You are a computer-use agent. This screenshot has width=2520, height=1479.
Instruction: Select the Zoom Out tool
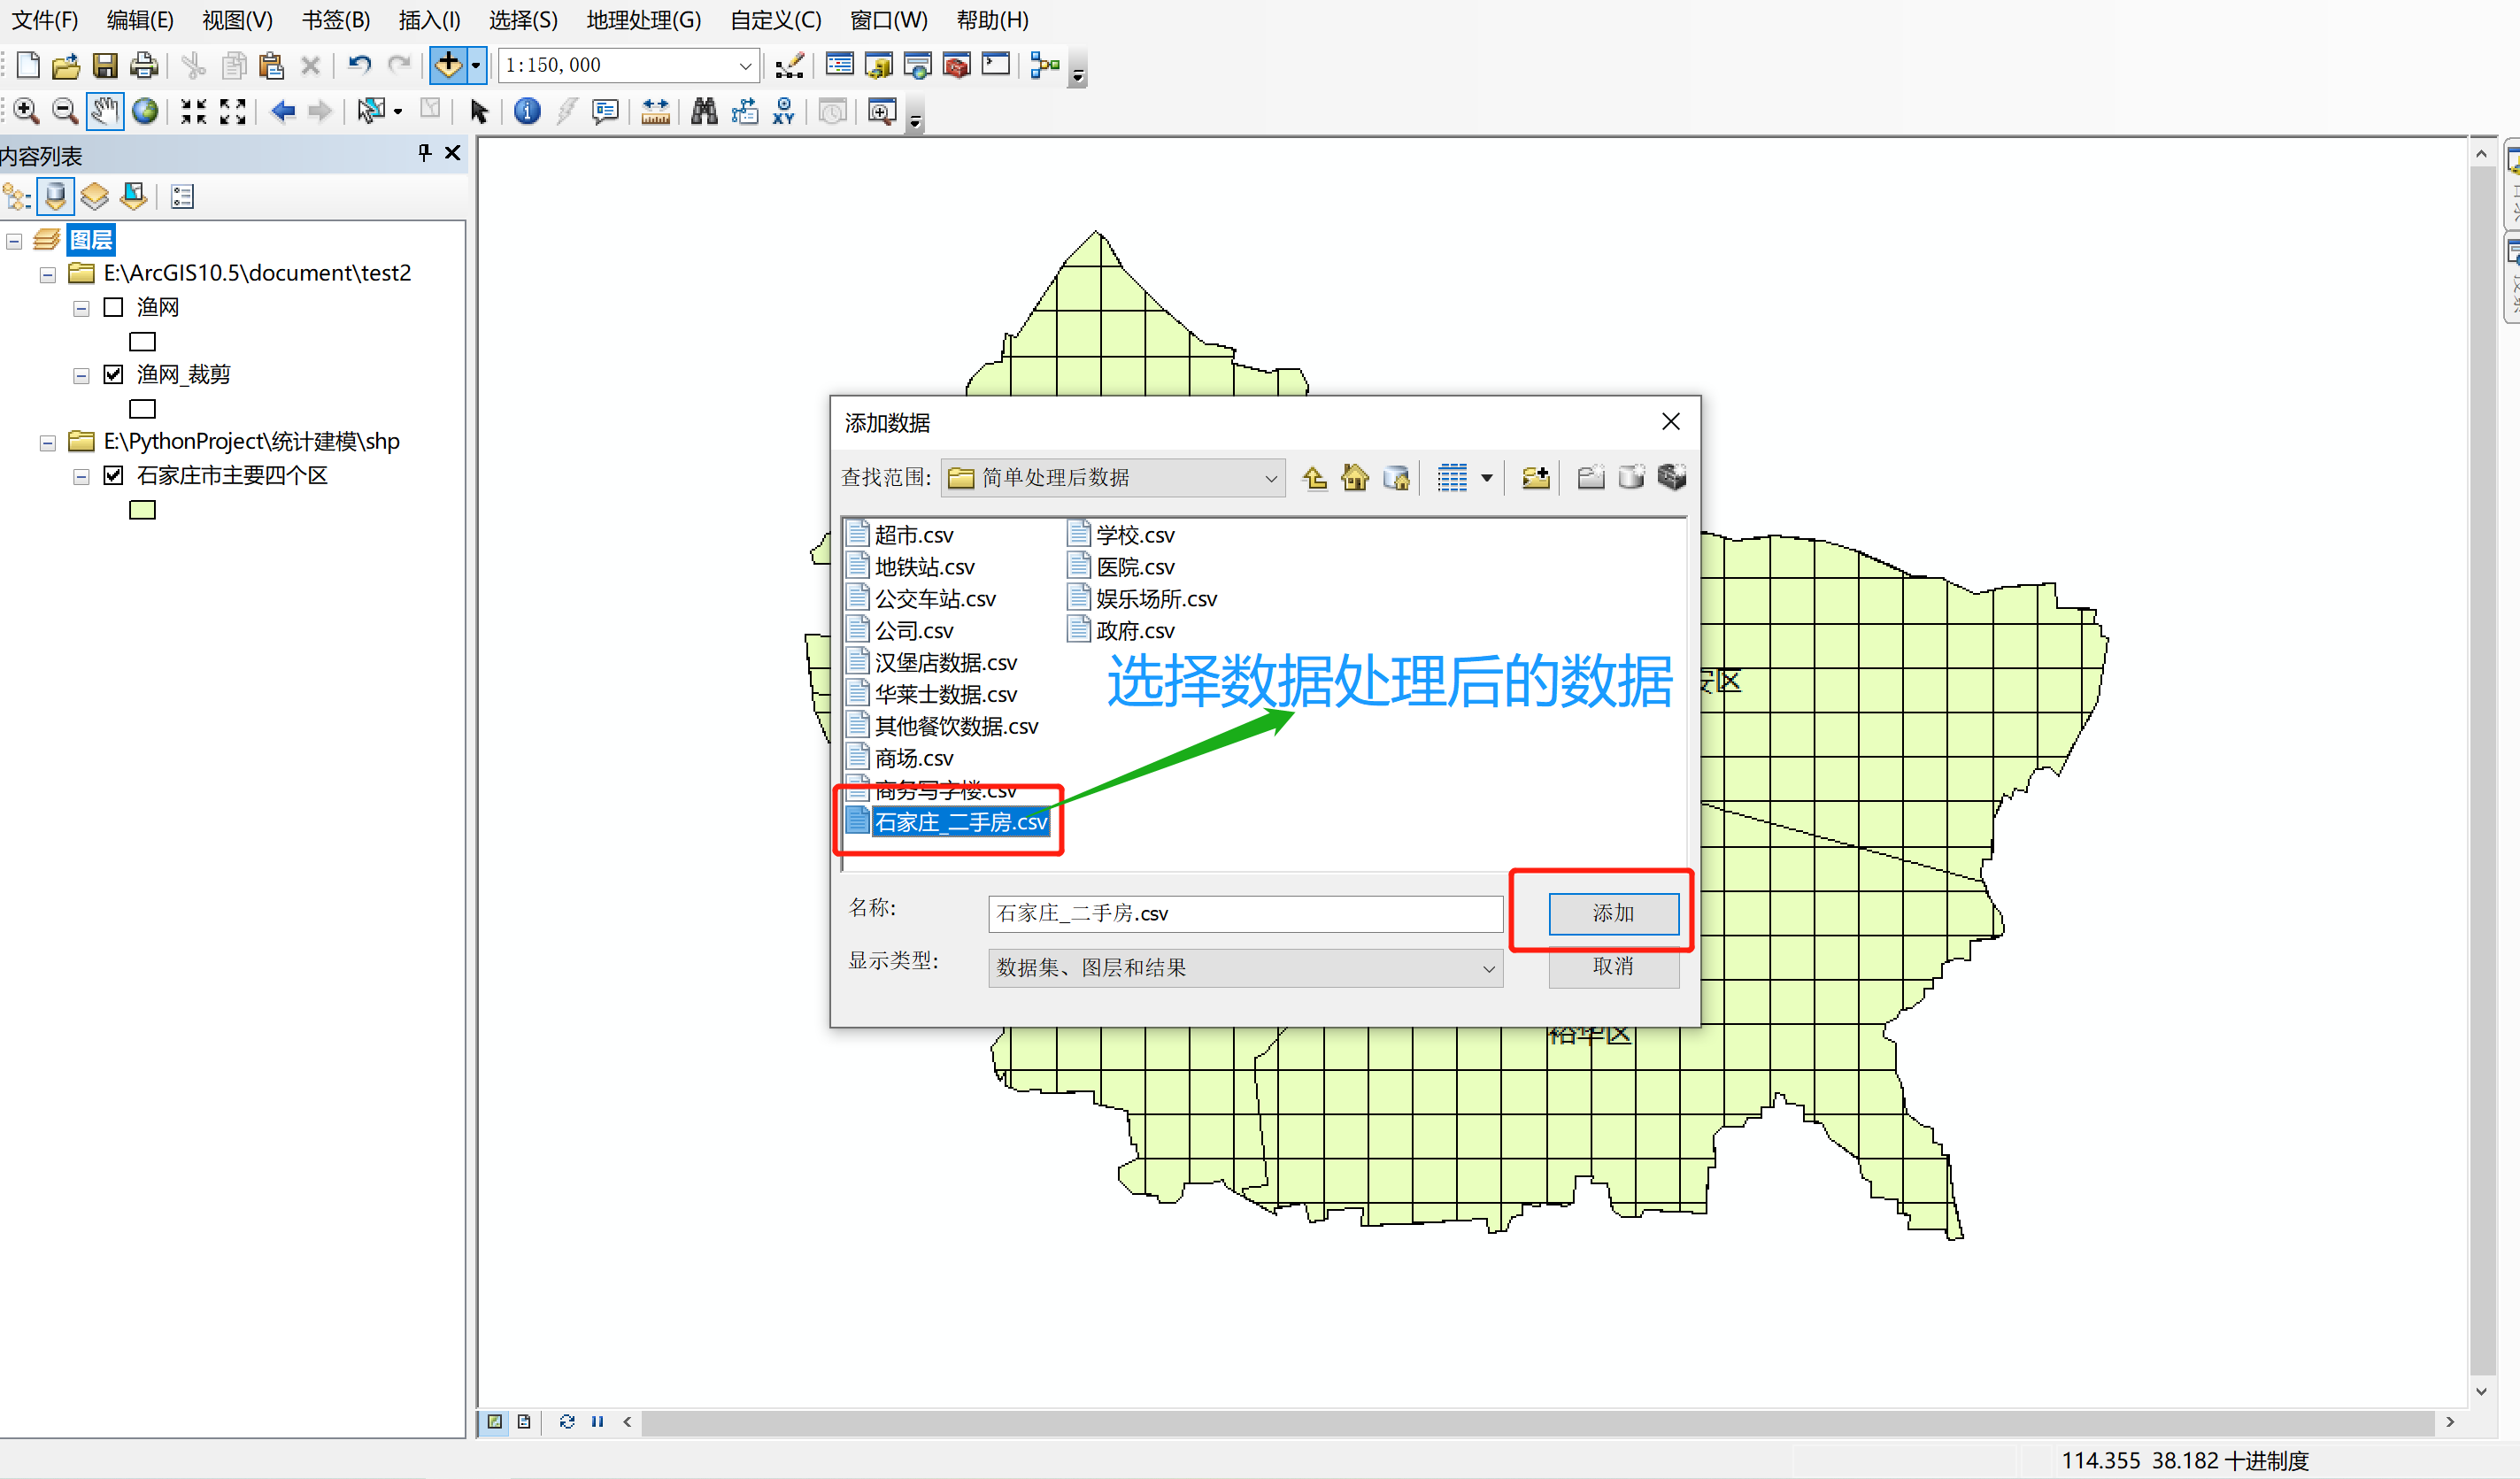pyautogui.click(x=65, y=111)
